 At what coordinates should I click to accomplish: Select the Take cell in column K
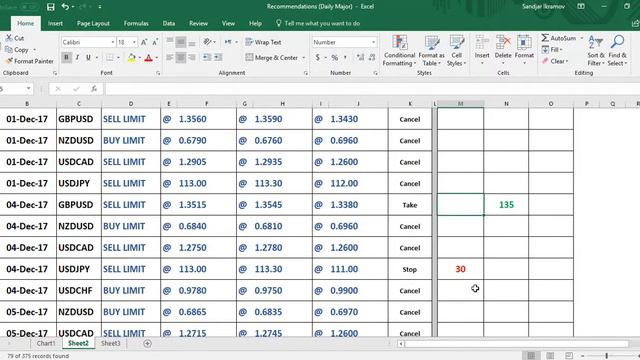(x=410, y=205)
